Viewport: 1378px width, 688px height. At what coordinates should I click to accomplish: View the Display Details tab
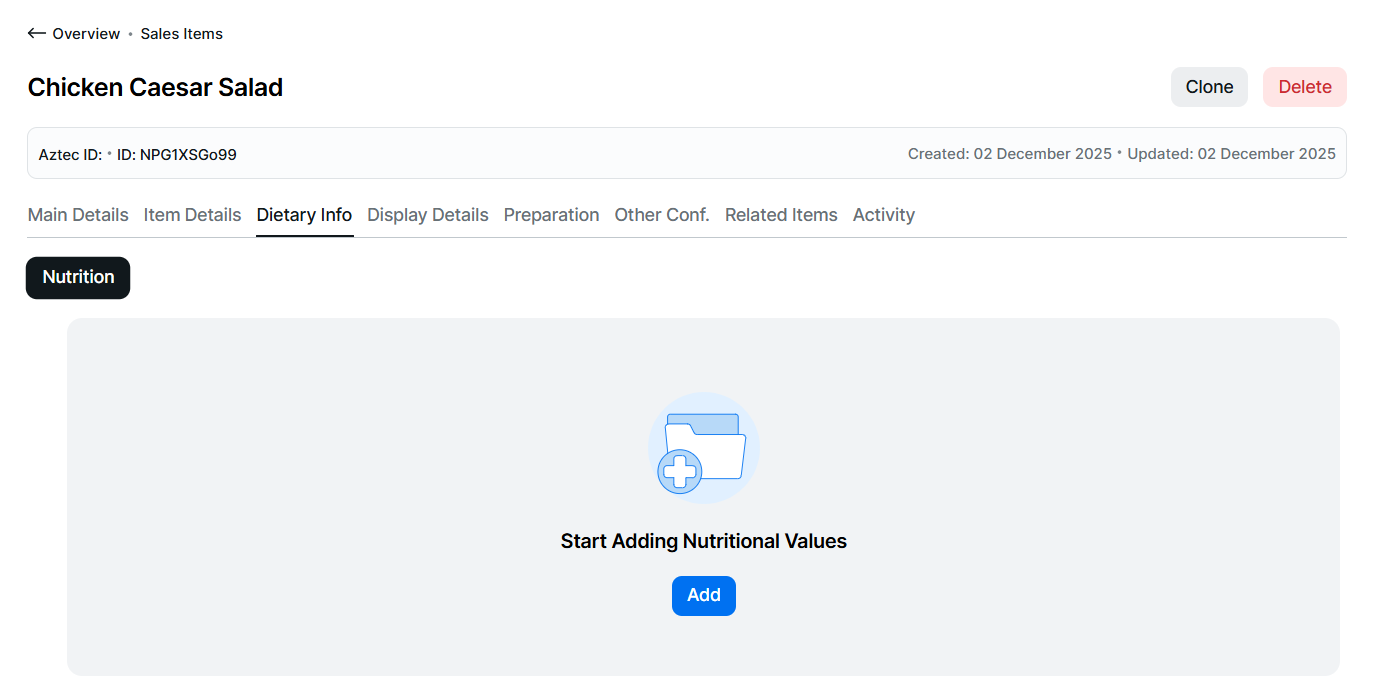(x=427, y=215)
